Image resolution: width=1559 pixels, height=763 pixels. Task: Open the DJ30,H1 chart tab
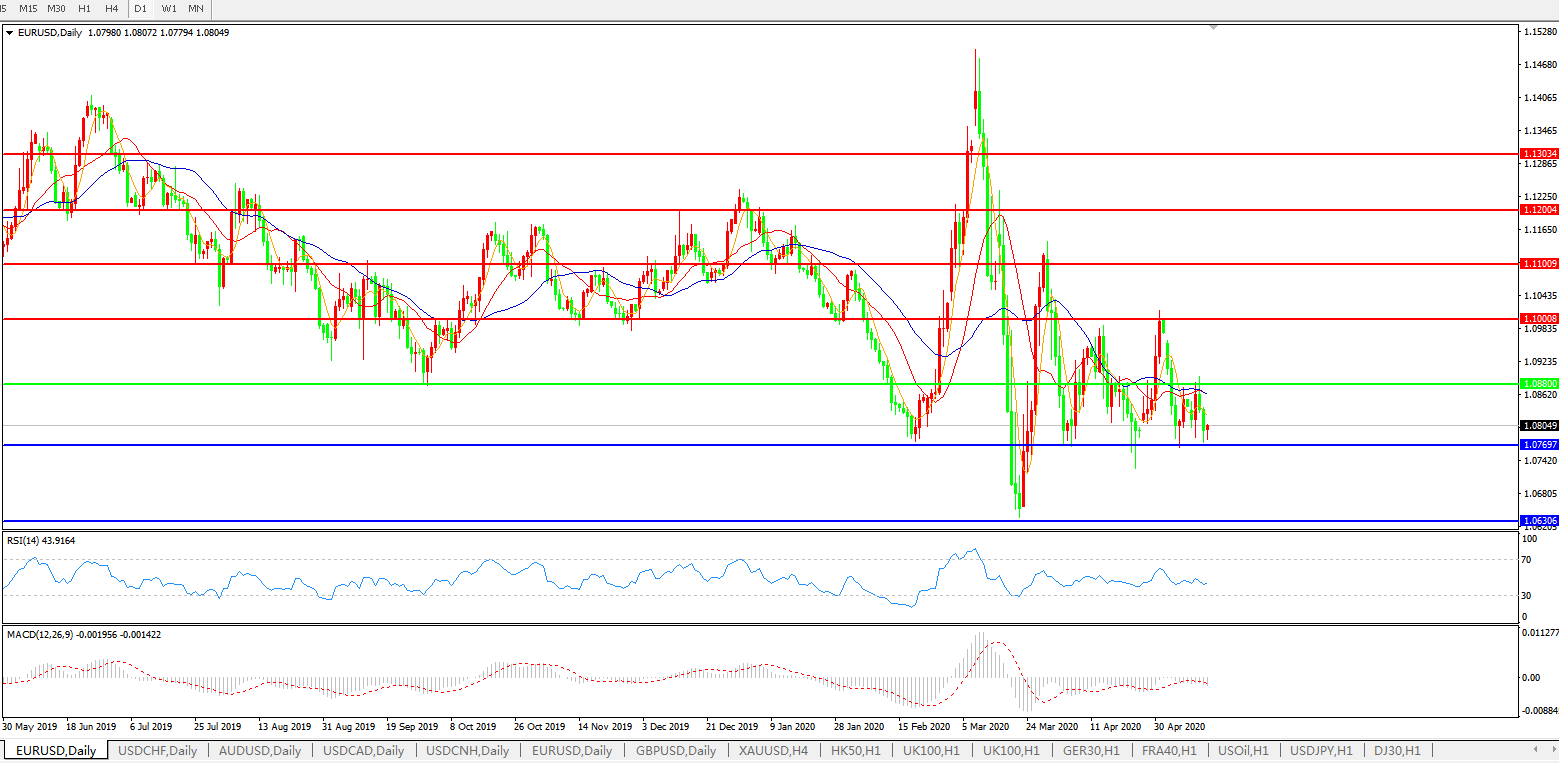pos(1396,750)
